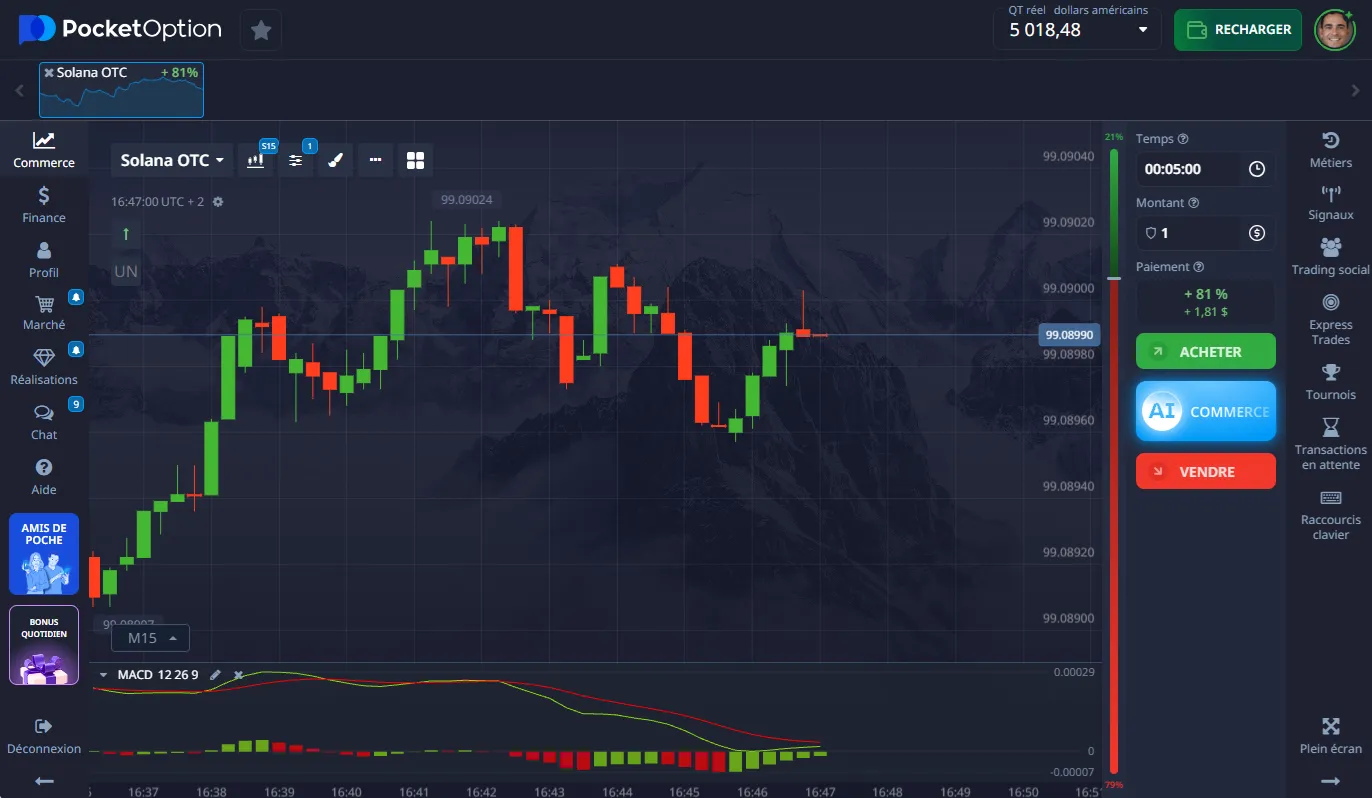The image size is (1372, 798).
Task: Open Express Trades panel
Action: [1330, 319]
